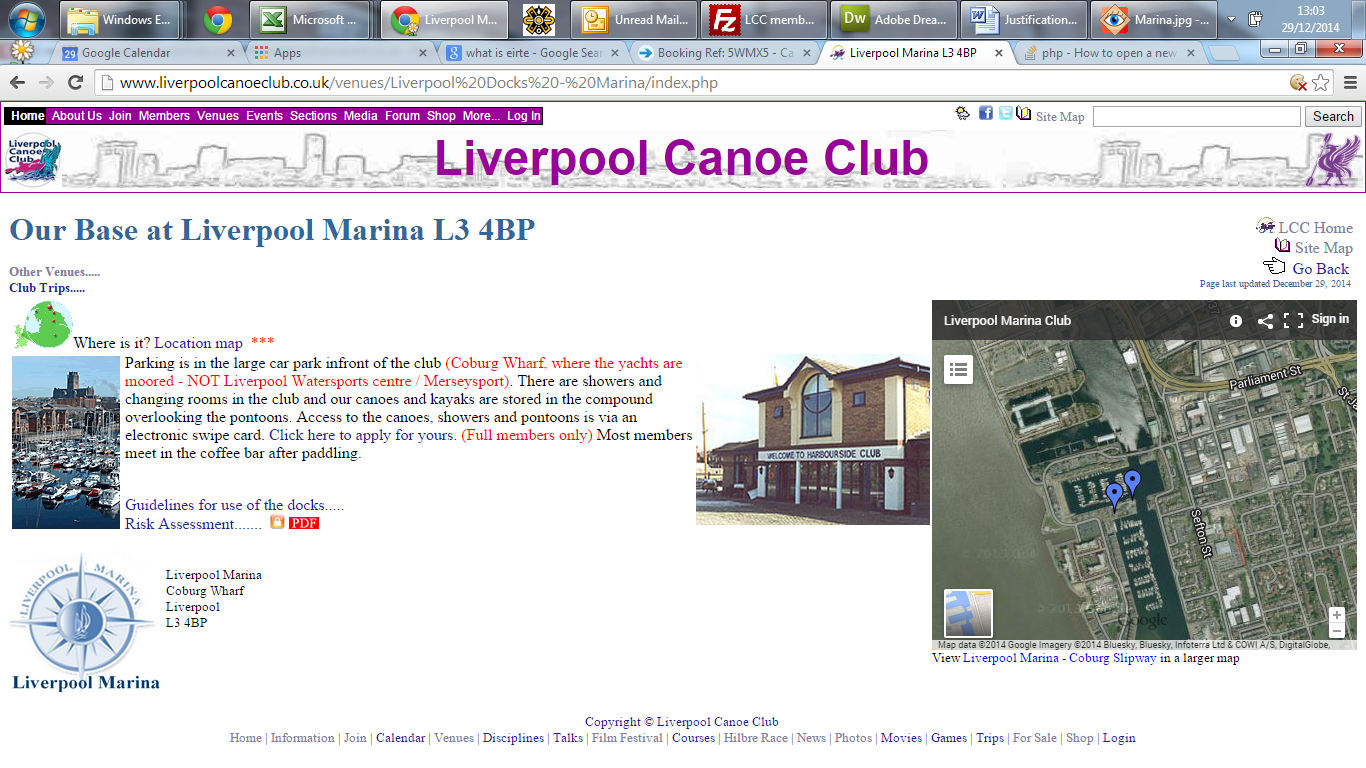
Task: Show hidden system tray icons arrow
Action: [x=1230, y=19]
